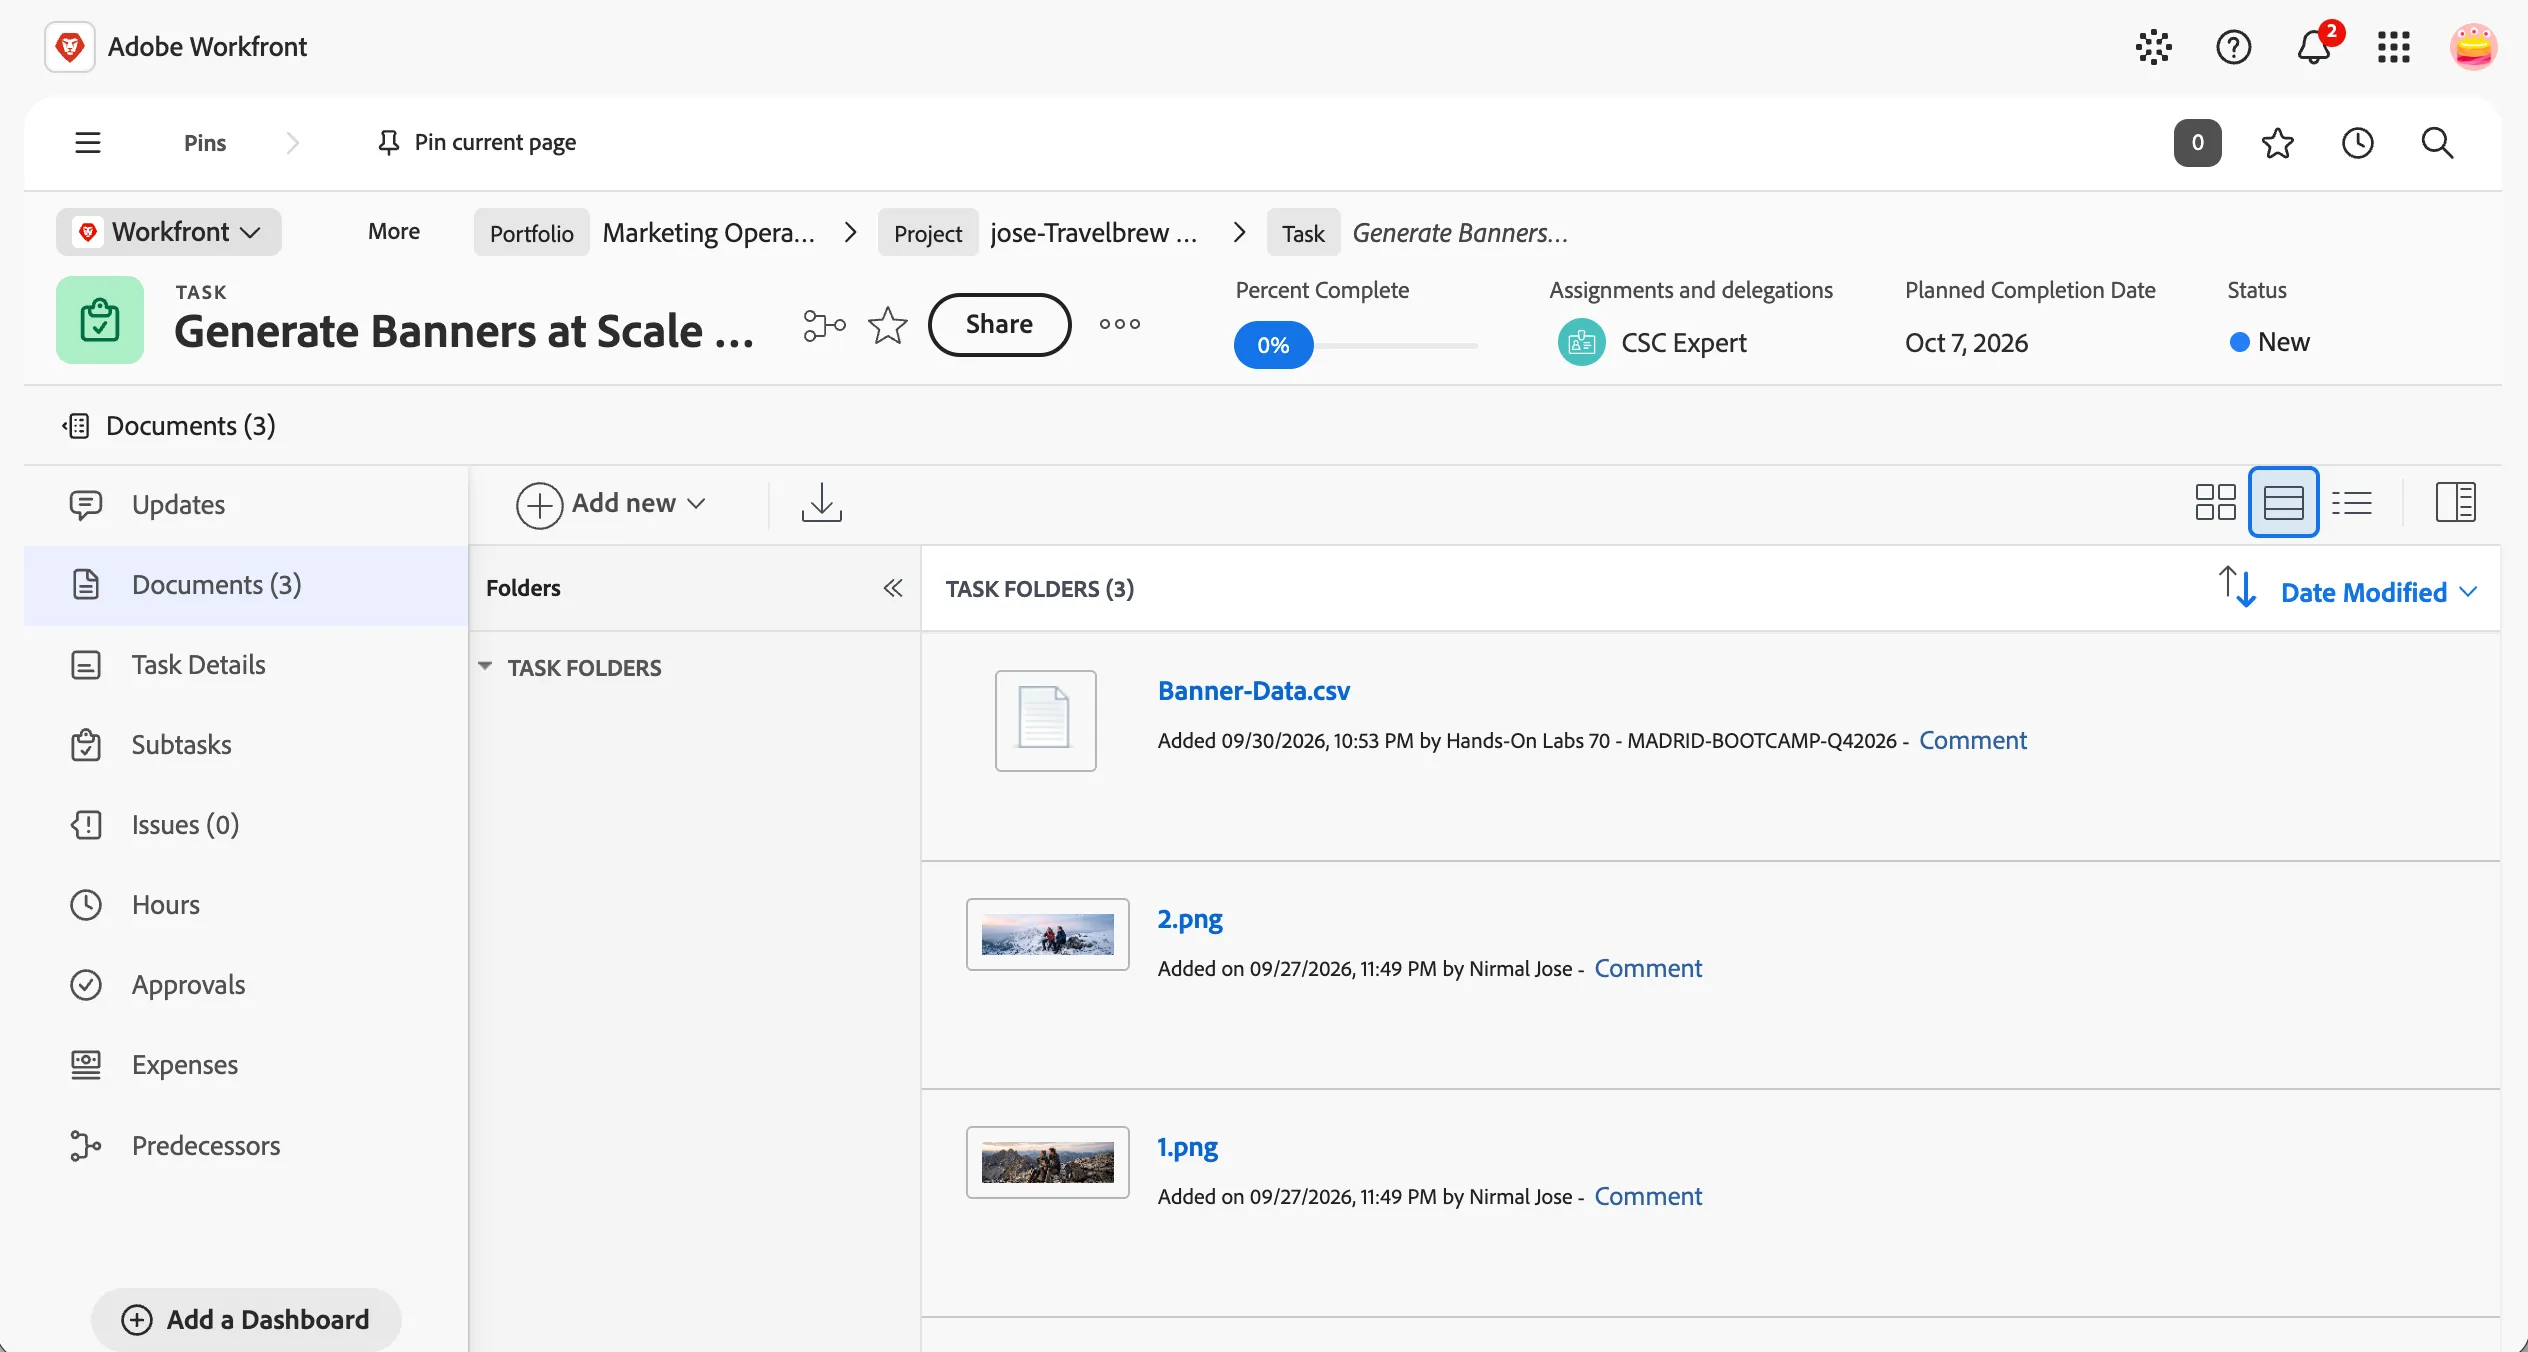The height and width of the screenshot is (1352, 2528).
Task: Open the notifications bell
Action: 2314,47
